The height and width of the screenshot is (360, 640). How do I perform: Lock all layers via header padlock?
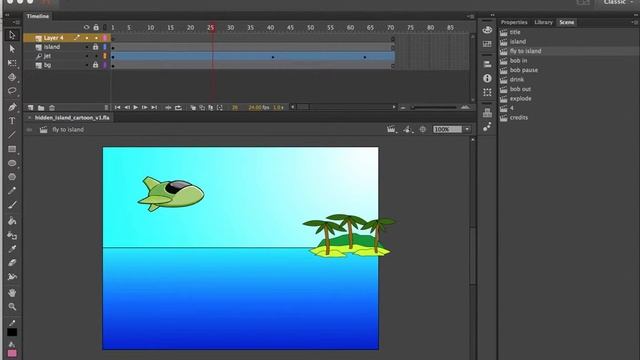[96, 28]
